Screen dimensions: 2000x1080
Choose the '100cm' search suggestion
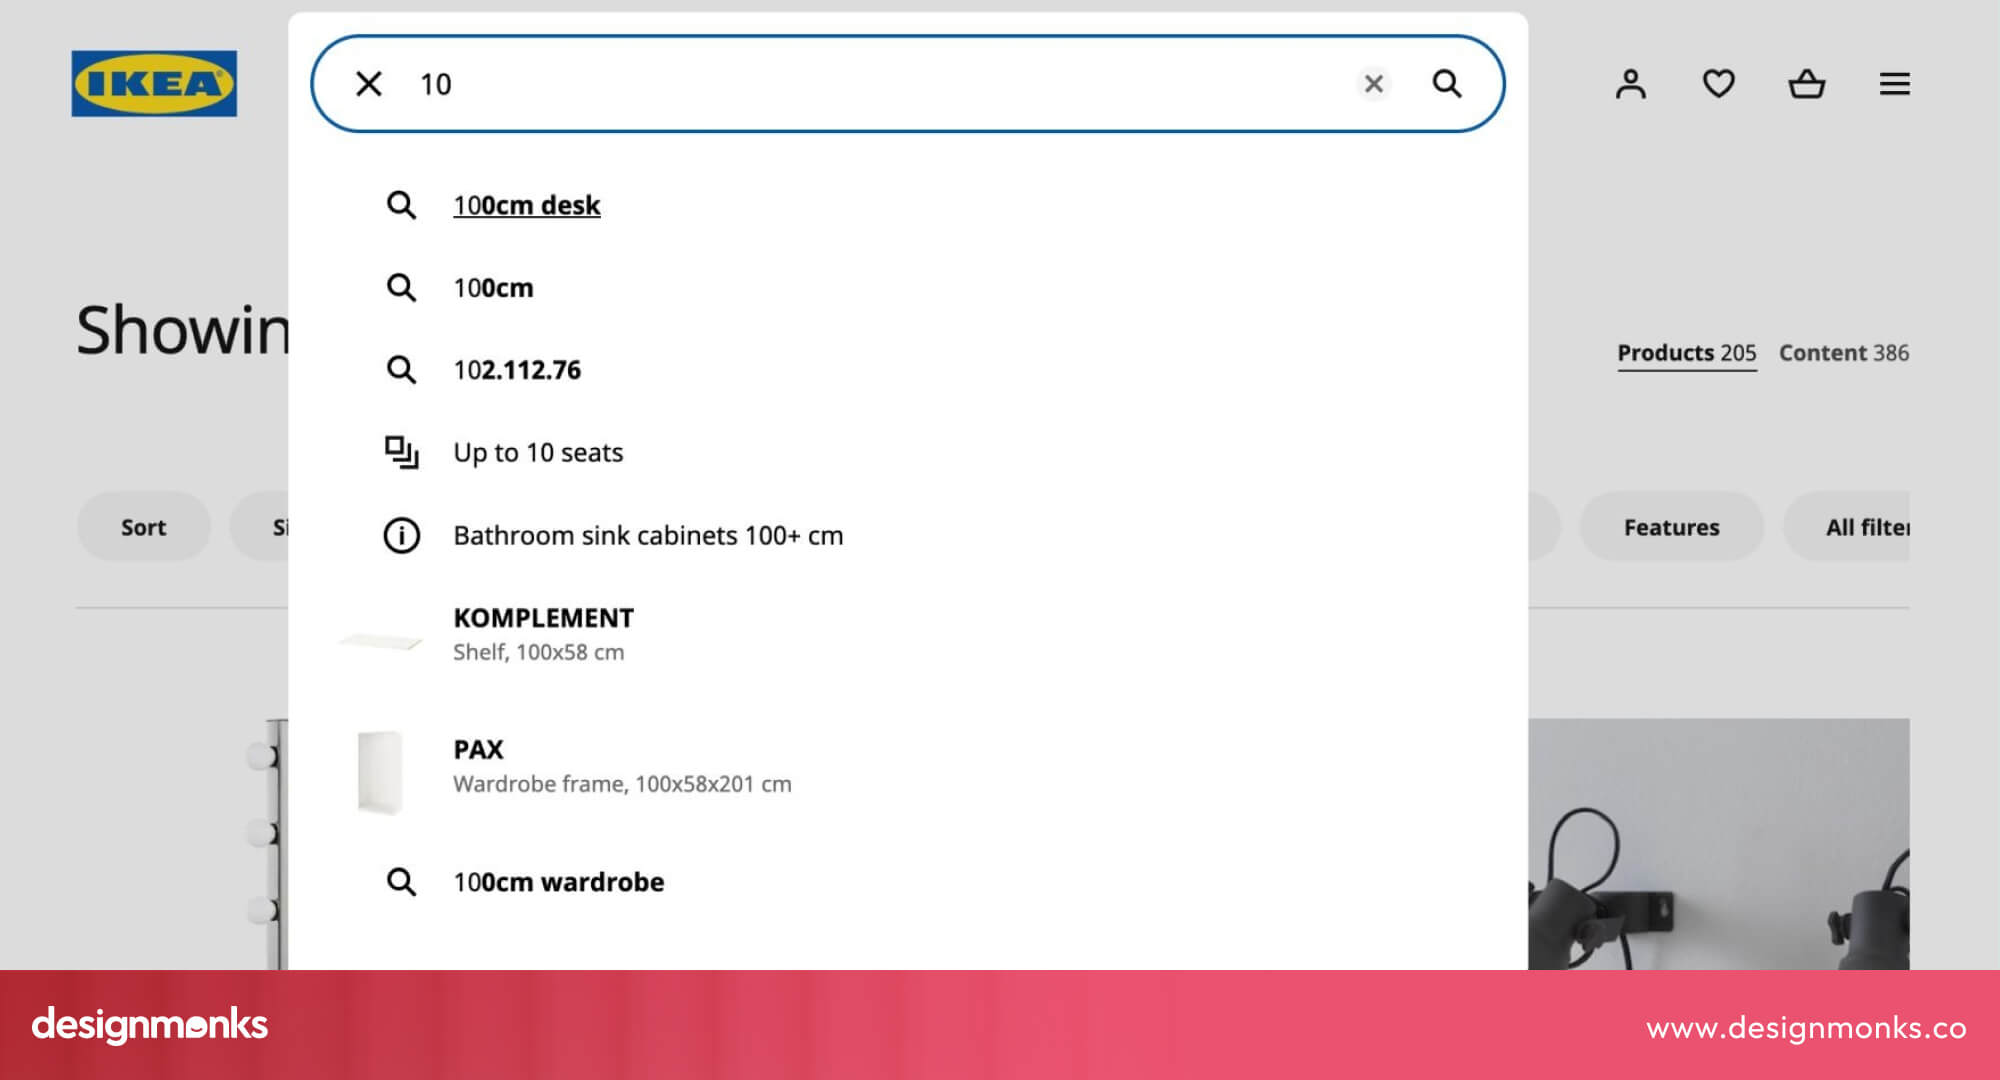click(493, 288)
